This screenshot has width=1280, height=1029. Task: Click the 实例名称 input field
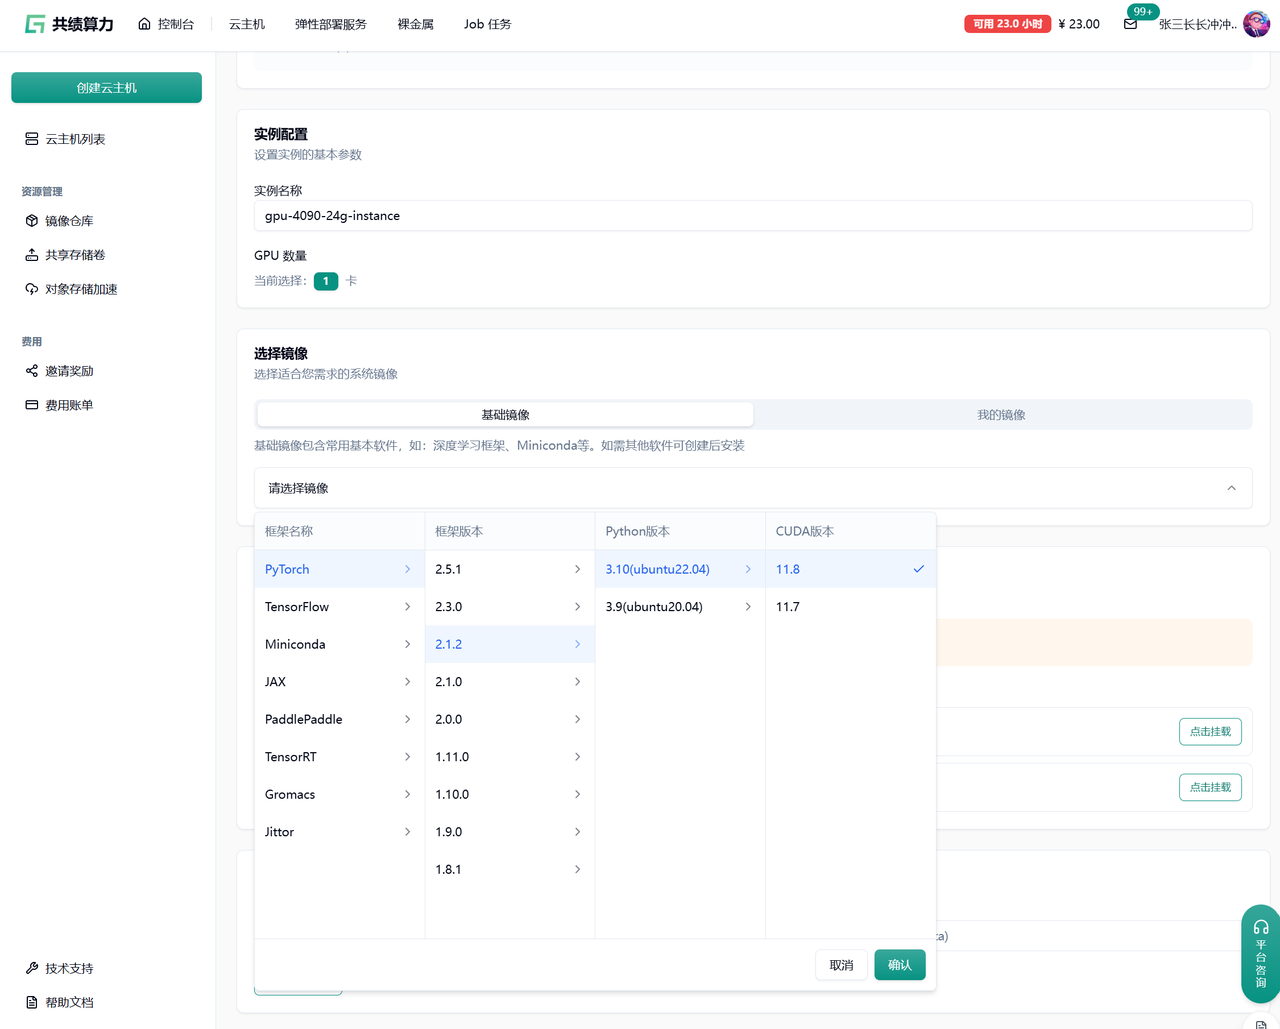tap(752, 216)
